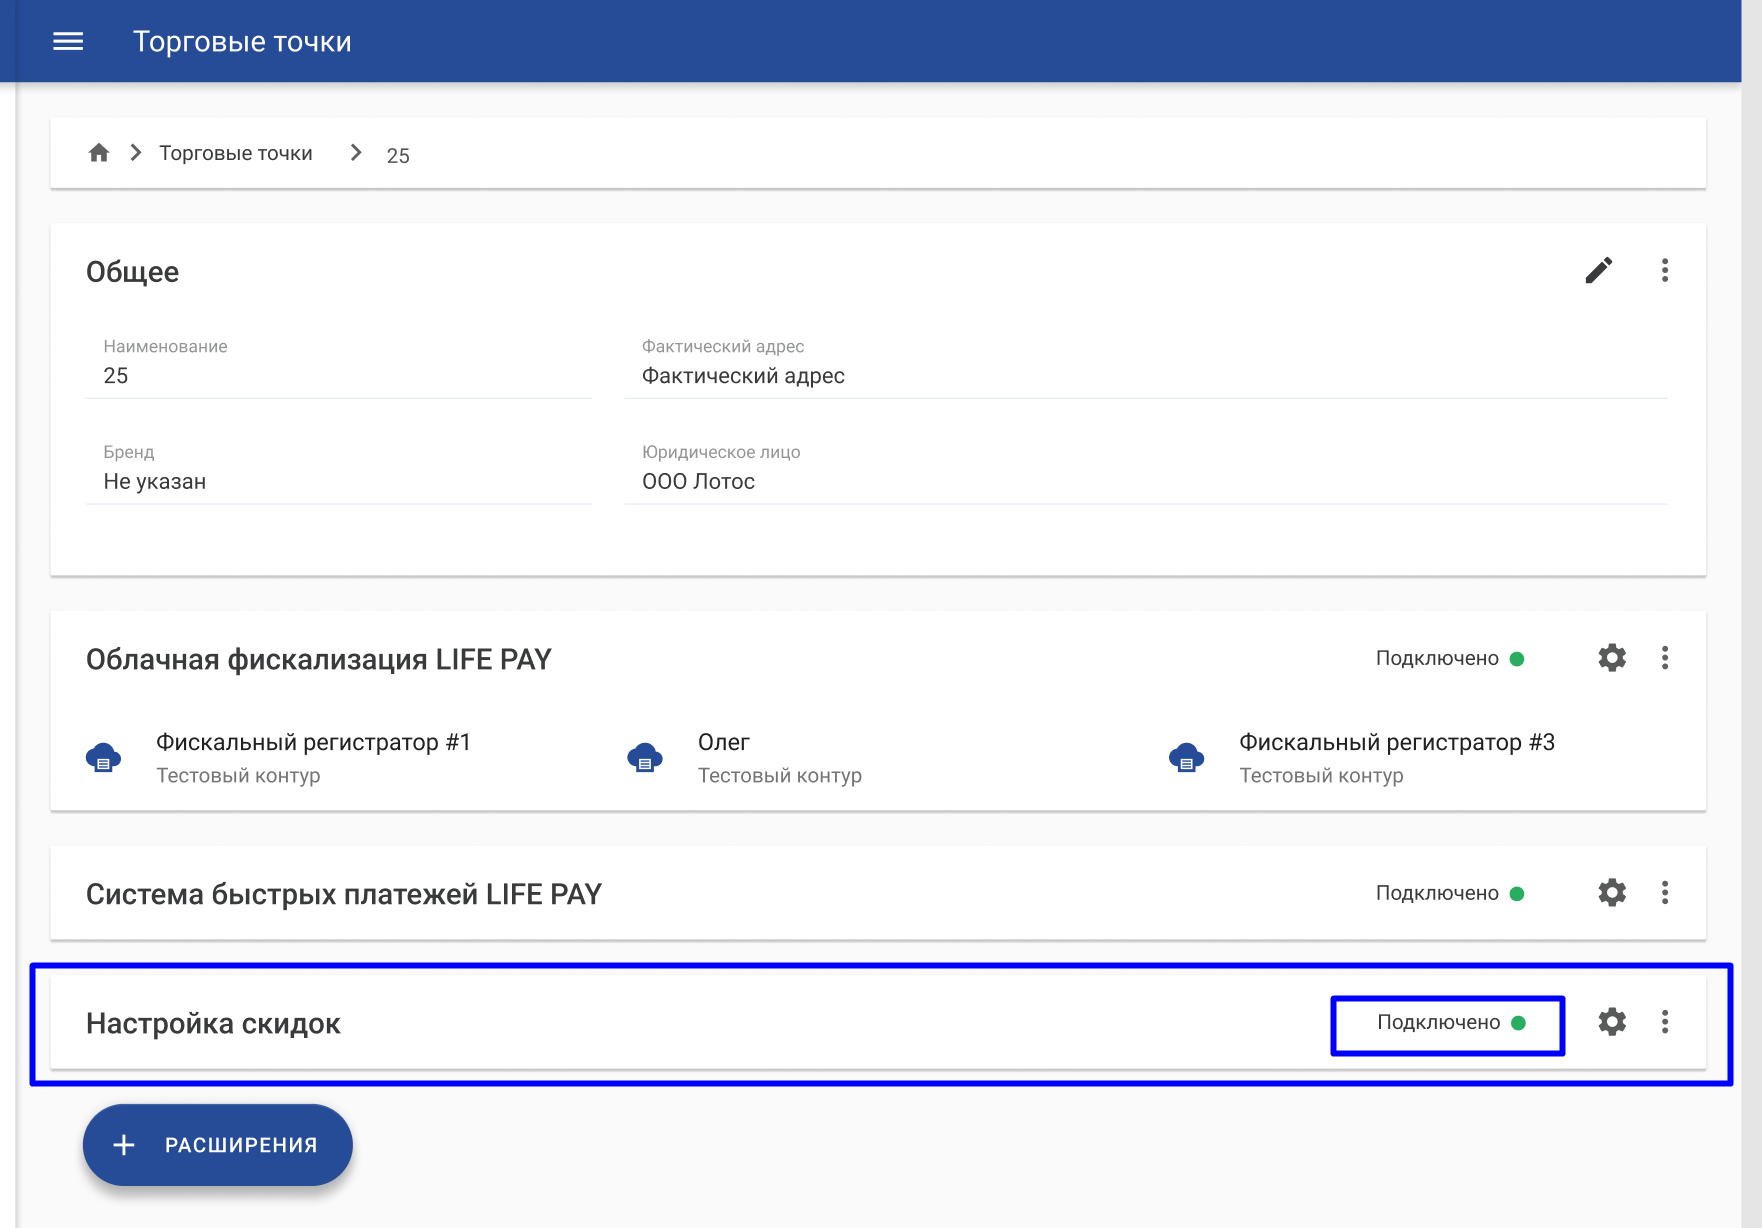Select Фискальный регистратор #1
This screenshot has height=1228, width=1762.
313,742
